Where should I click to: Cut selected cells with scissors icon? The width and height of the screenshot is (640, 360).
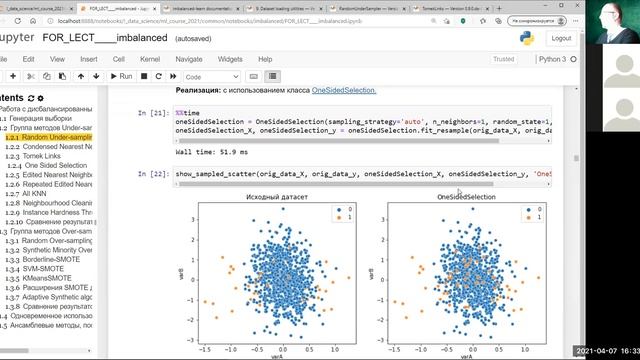coord(31,76)
